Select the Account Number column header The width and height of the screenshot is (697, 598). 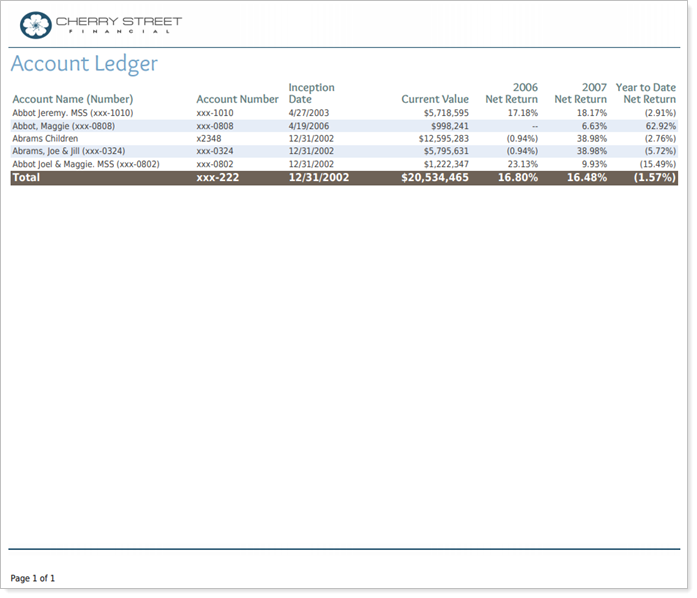tap(237, 99)
